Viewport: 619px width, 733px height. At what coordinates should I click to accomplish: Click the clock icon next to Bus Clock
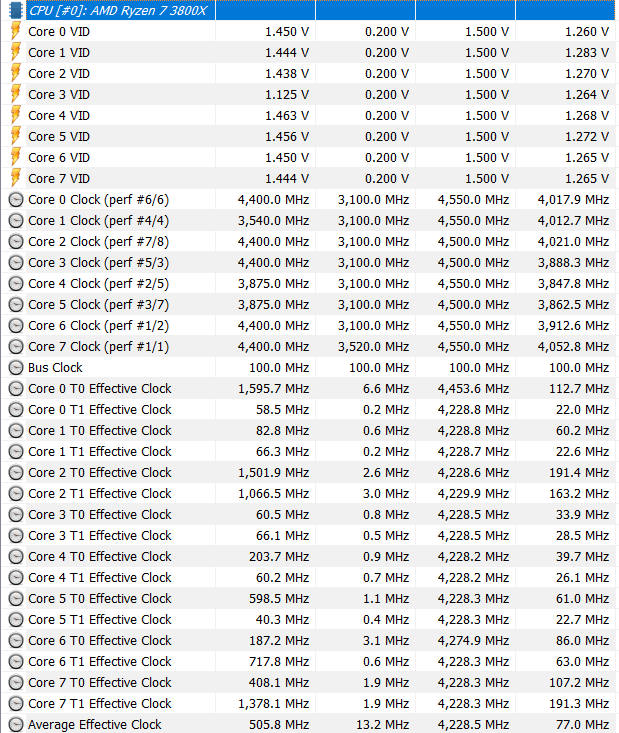(16, 367)
